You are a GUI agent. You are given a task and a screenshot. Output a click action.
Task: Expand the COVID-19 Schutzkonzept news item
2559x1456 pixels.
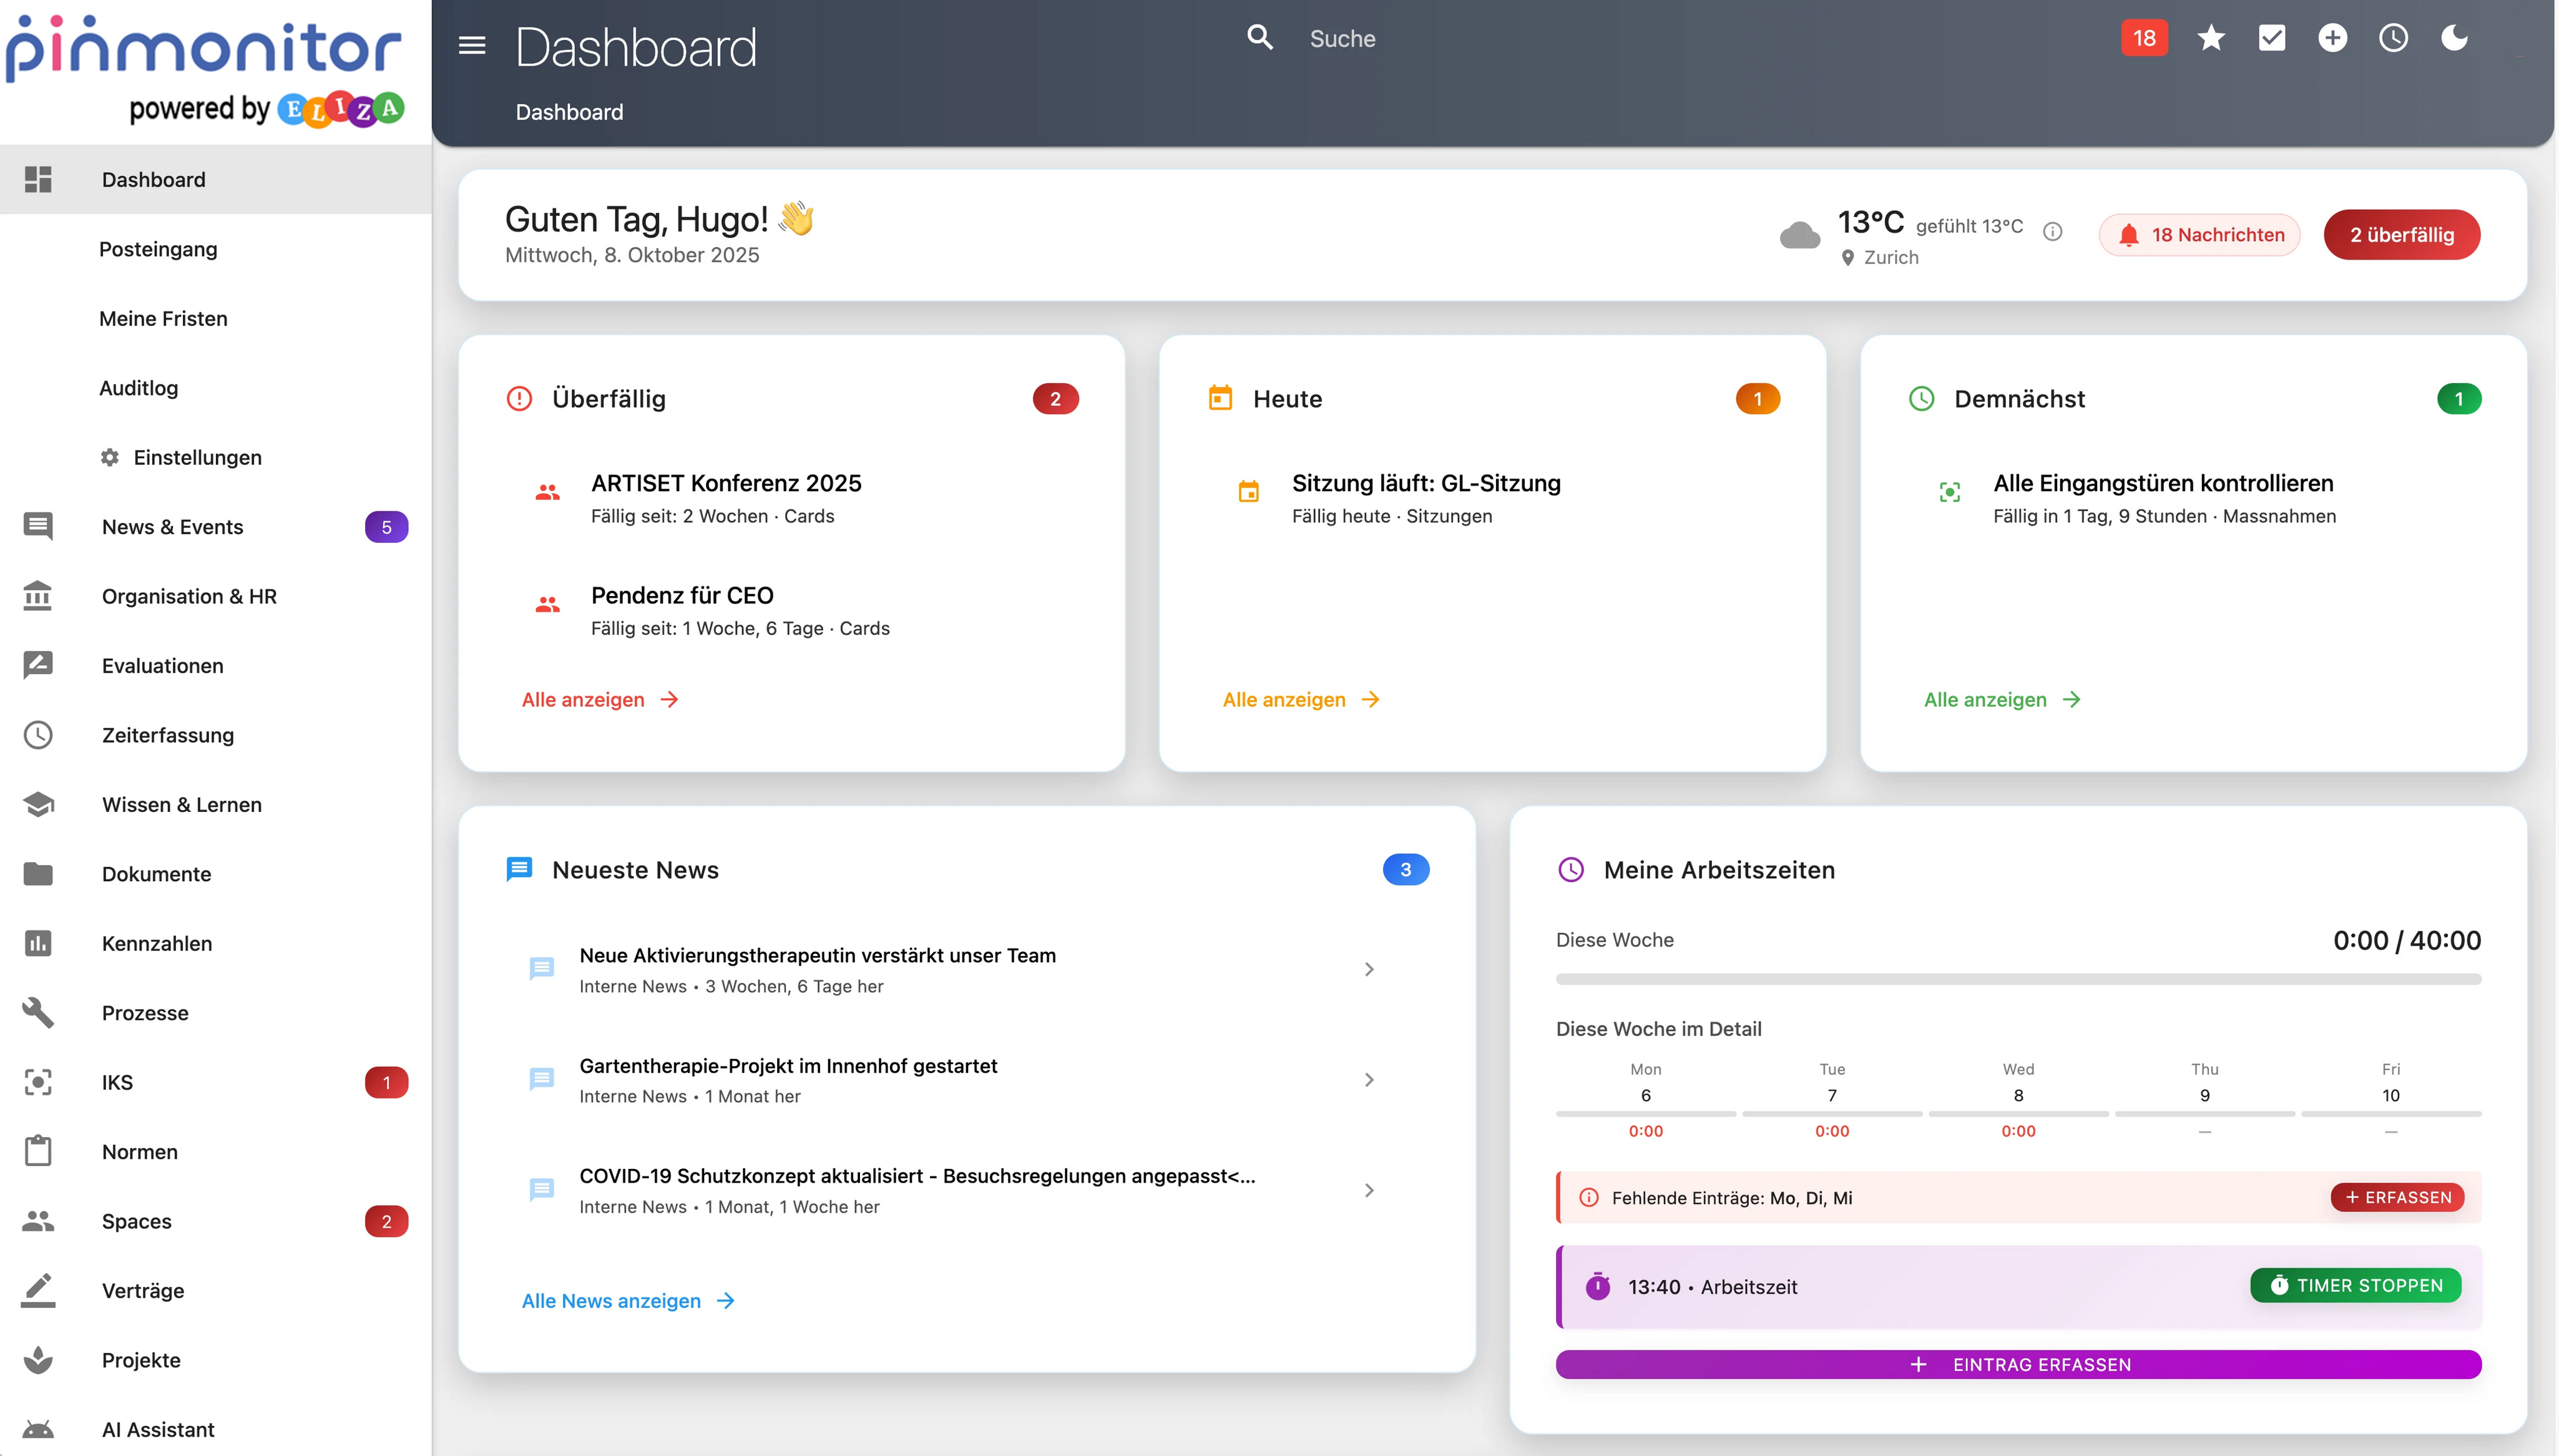[1368, 1189]
